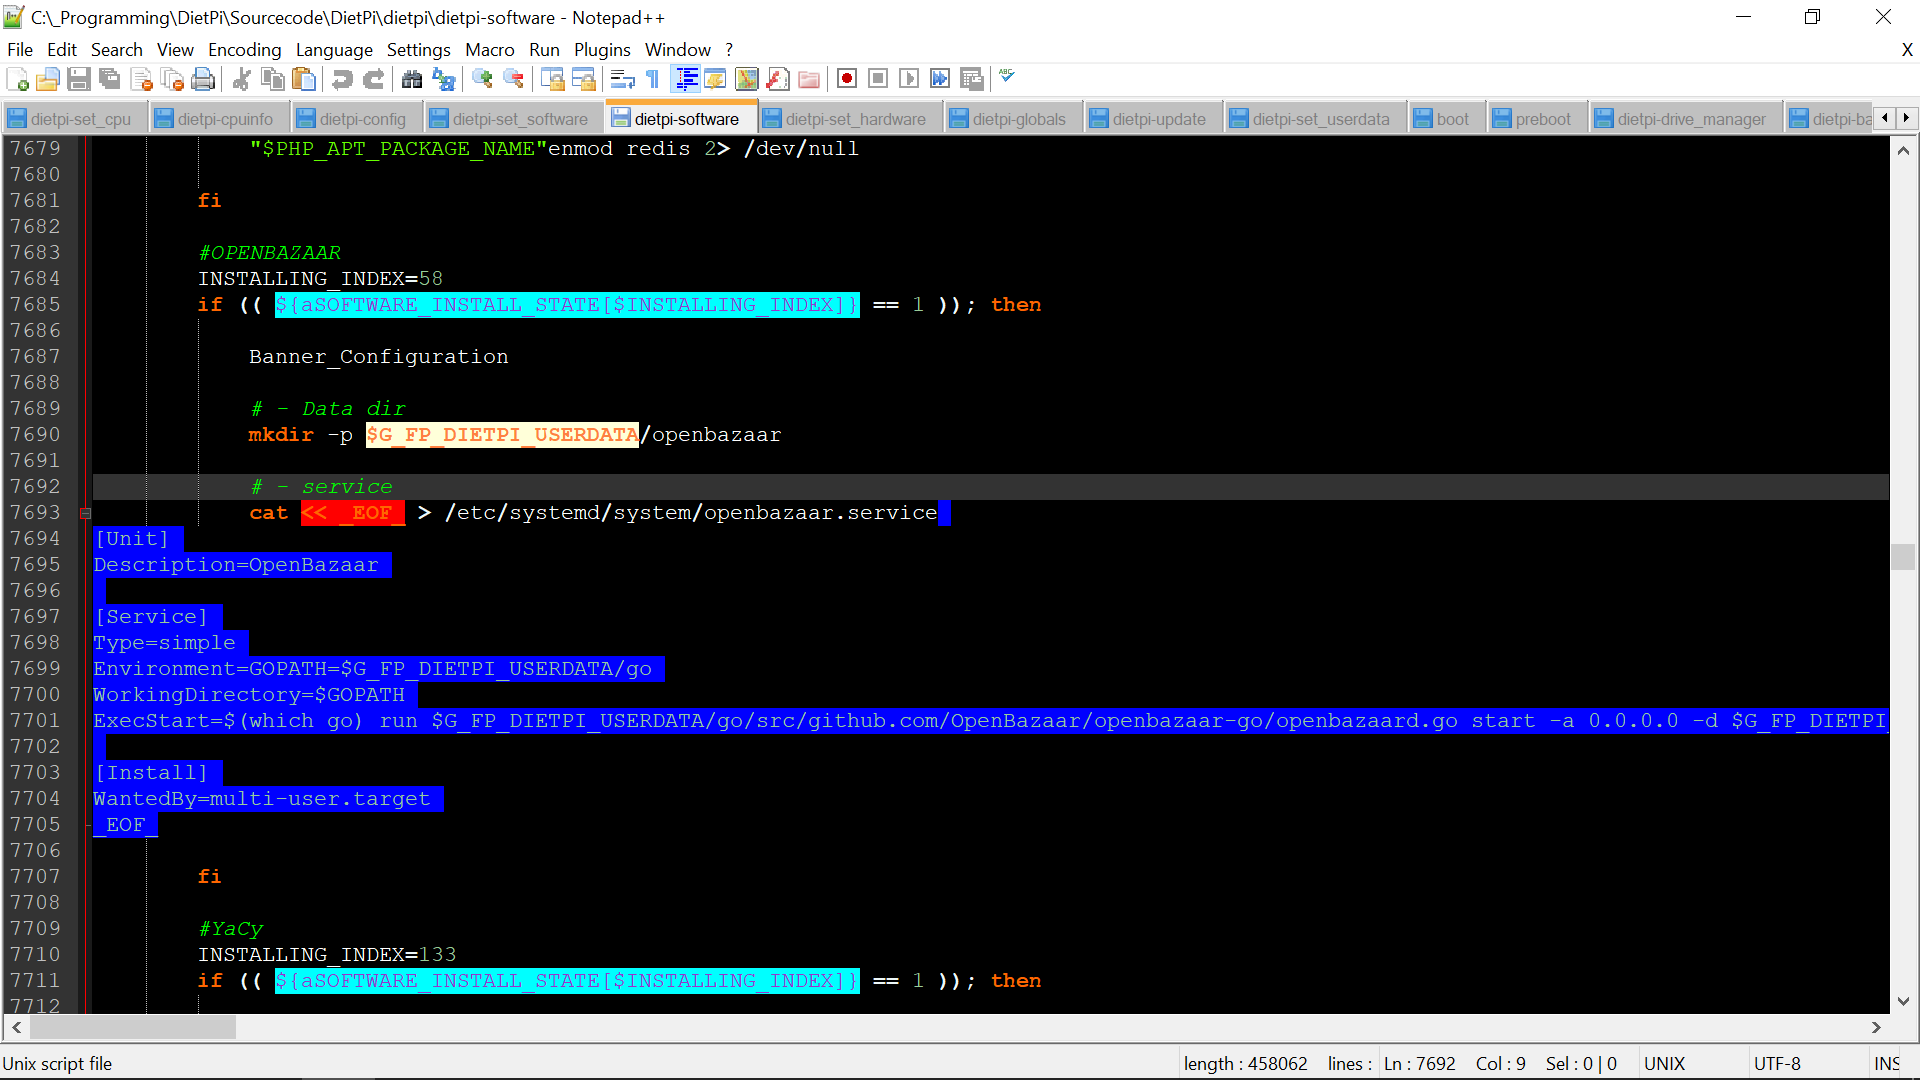Click the Print toolbar icon
The width and height of the screenshot is (1920, 1080).
point(203,79)
